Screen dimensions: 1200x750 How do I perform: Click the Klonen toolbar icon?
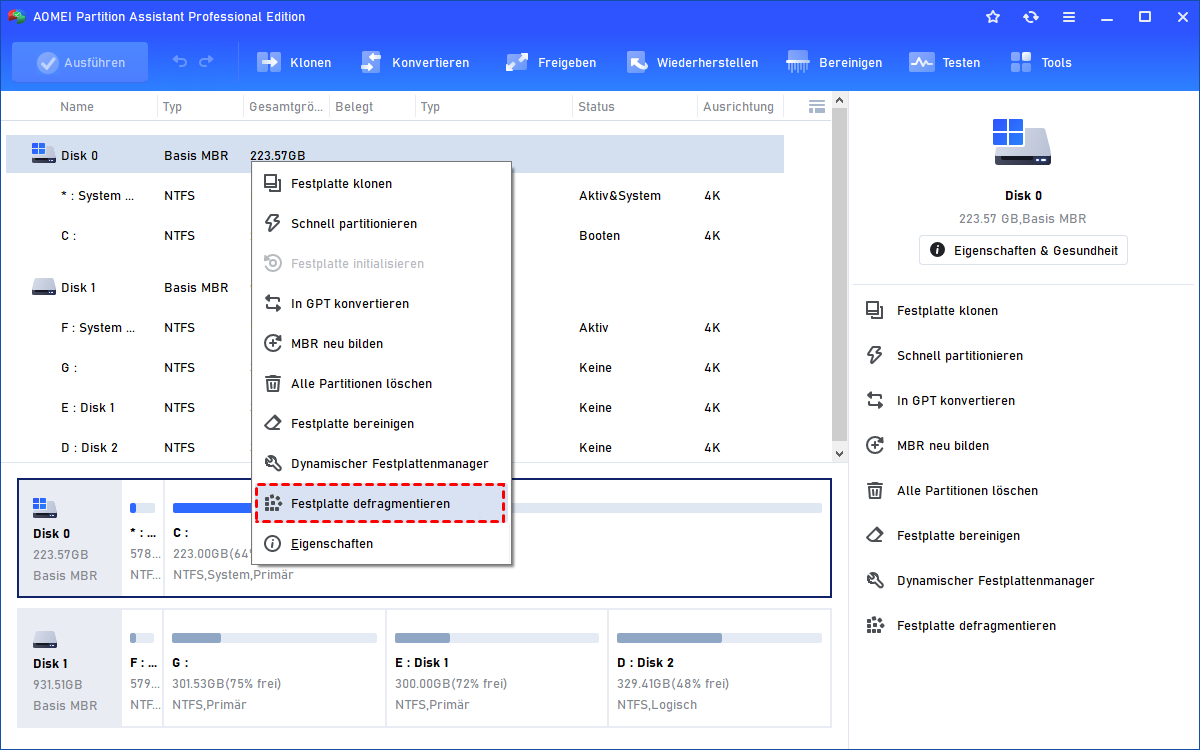[270, 62]
